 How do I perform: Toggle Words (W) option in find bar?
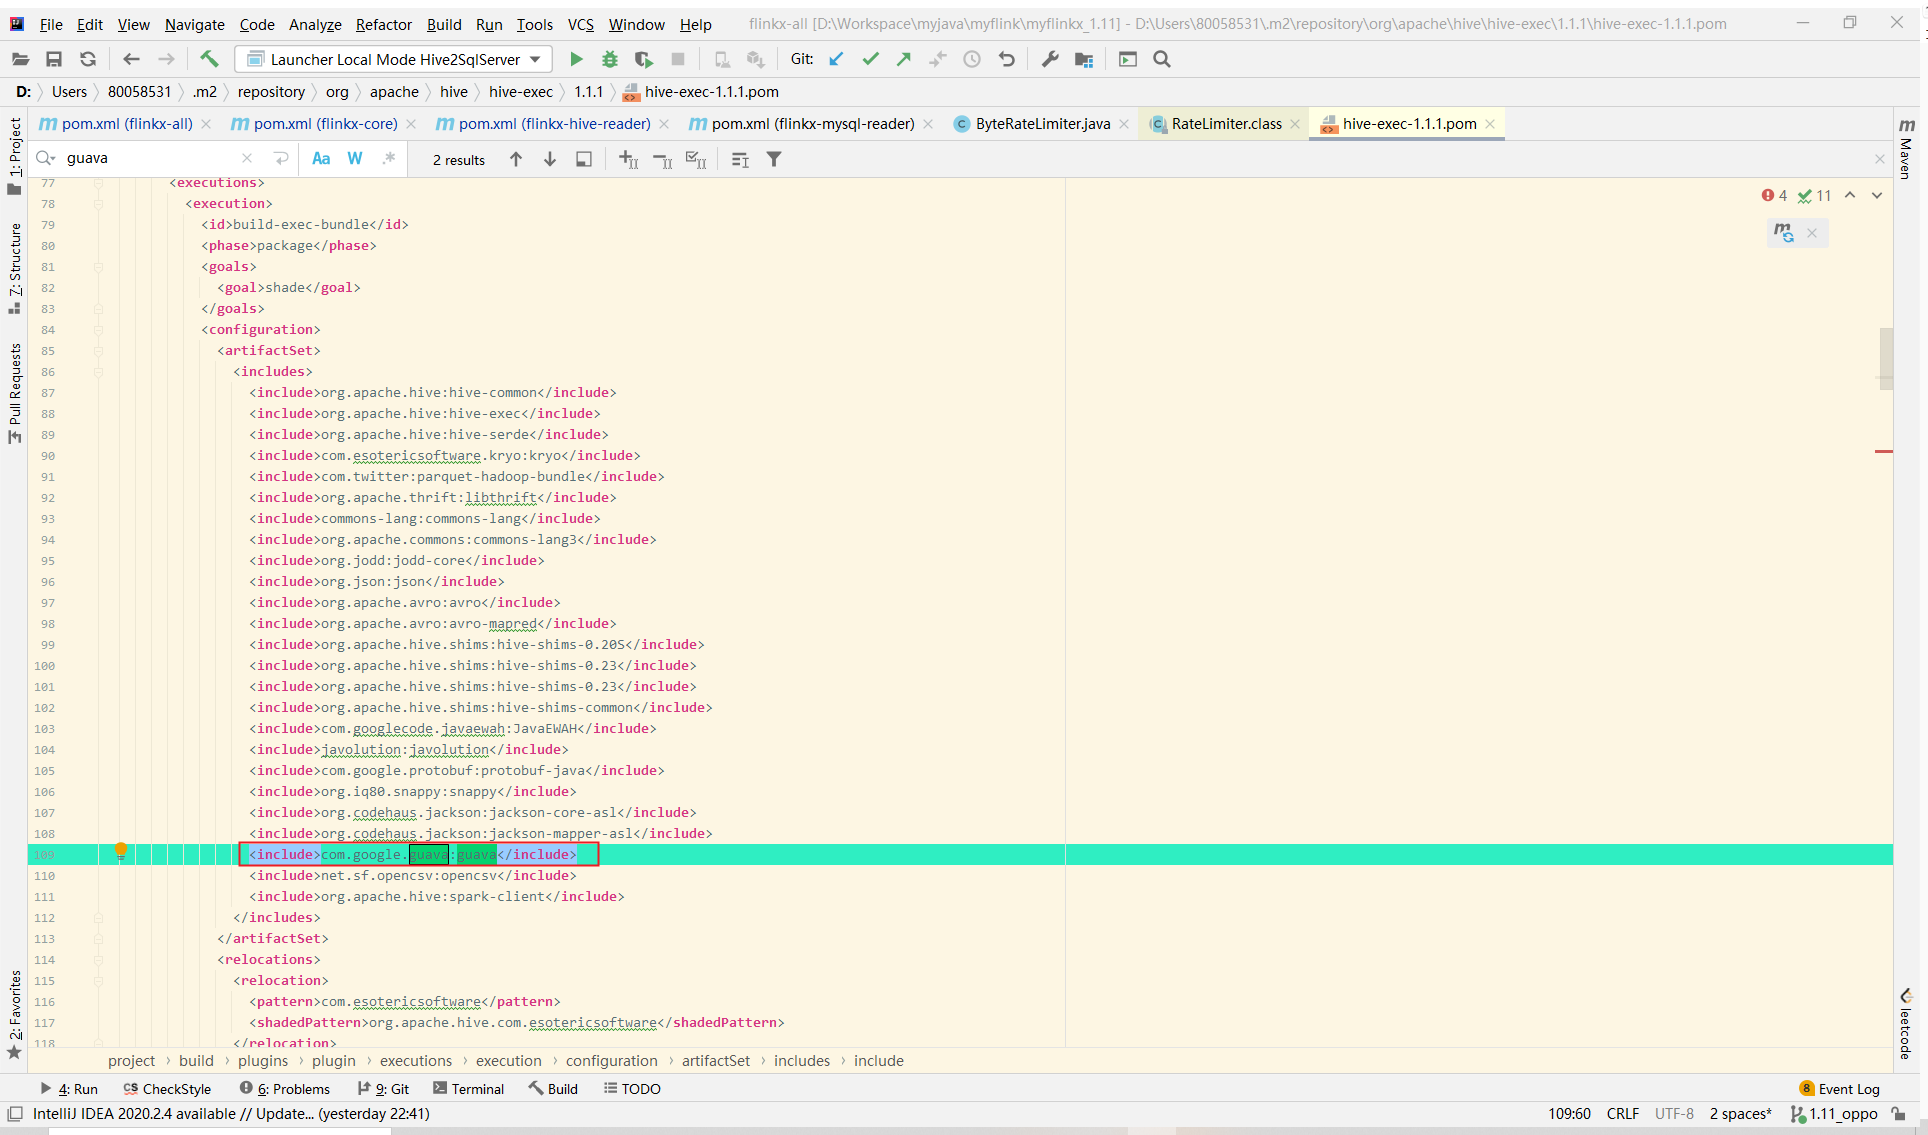tap(355, 159)
